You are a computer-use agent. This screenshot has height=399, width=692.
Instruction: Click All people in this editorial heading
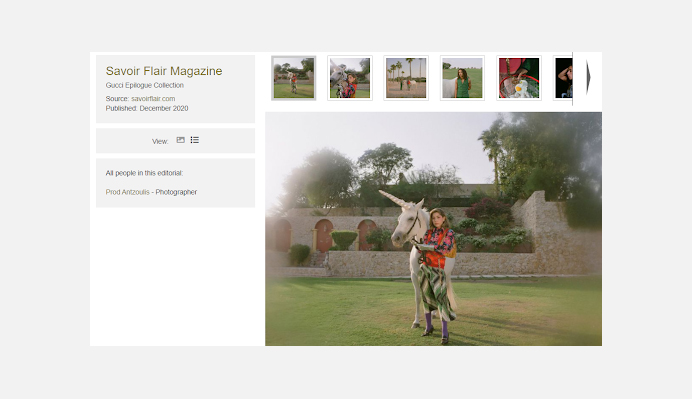[x=144, y=173]
